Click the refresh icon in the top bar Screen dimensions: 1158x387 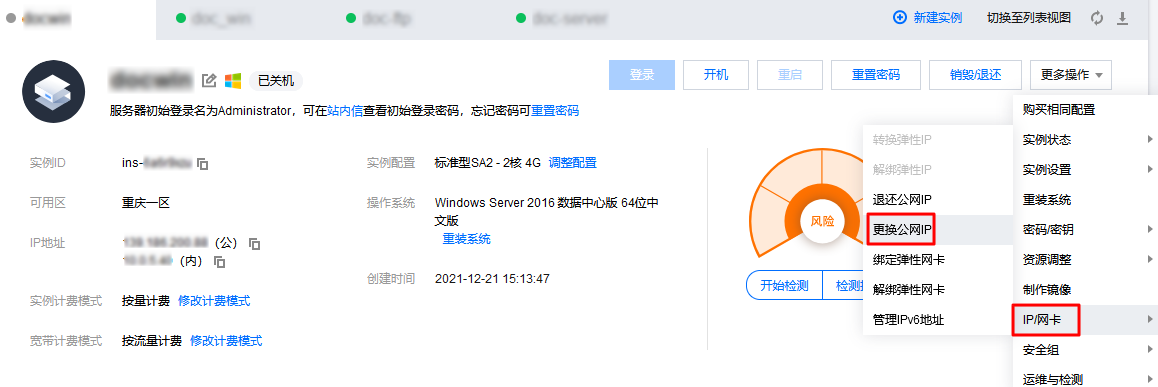[1097, 18]
